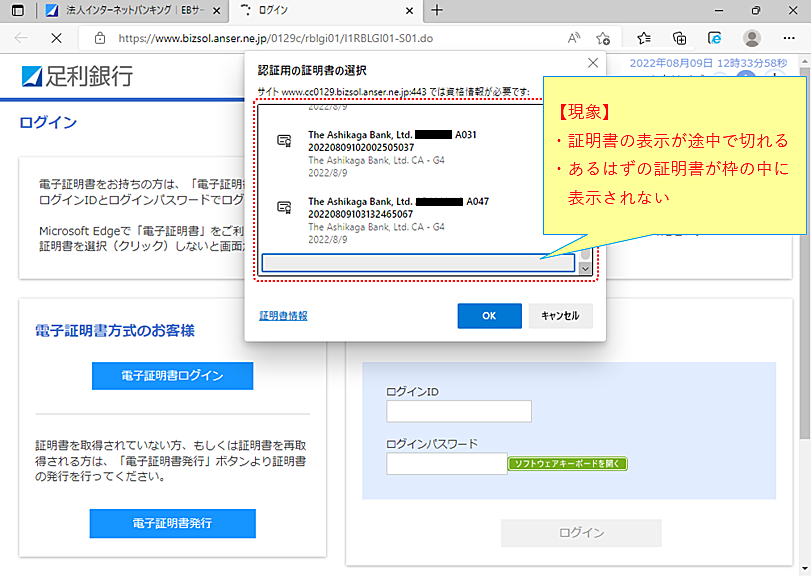Viewport: 811px width, 576px height.
Task: Open the Favorites list icon
Action: (x=644, y=38)
